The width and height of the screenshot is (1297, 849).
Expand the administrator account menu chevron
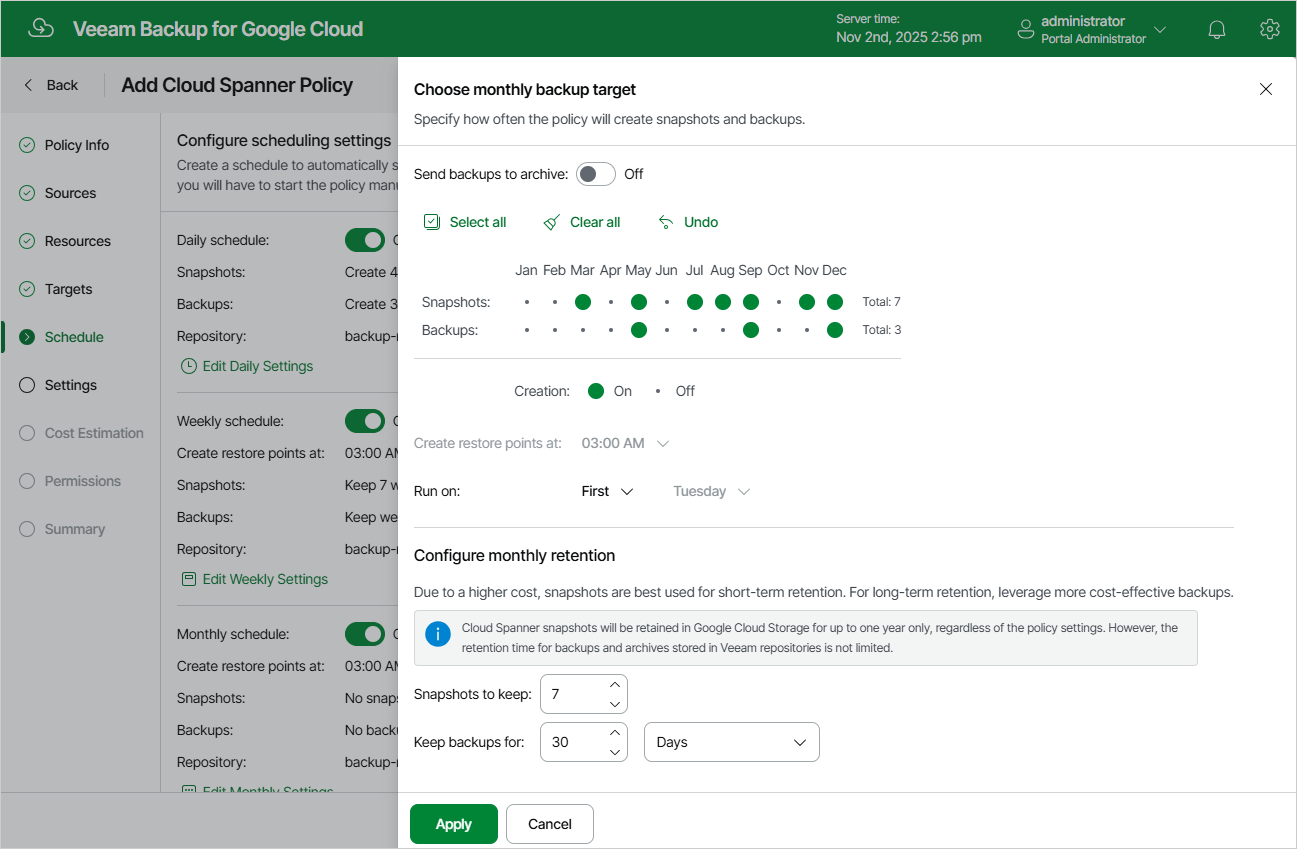1160,29
